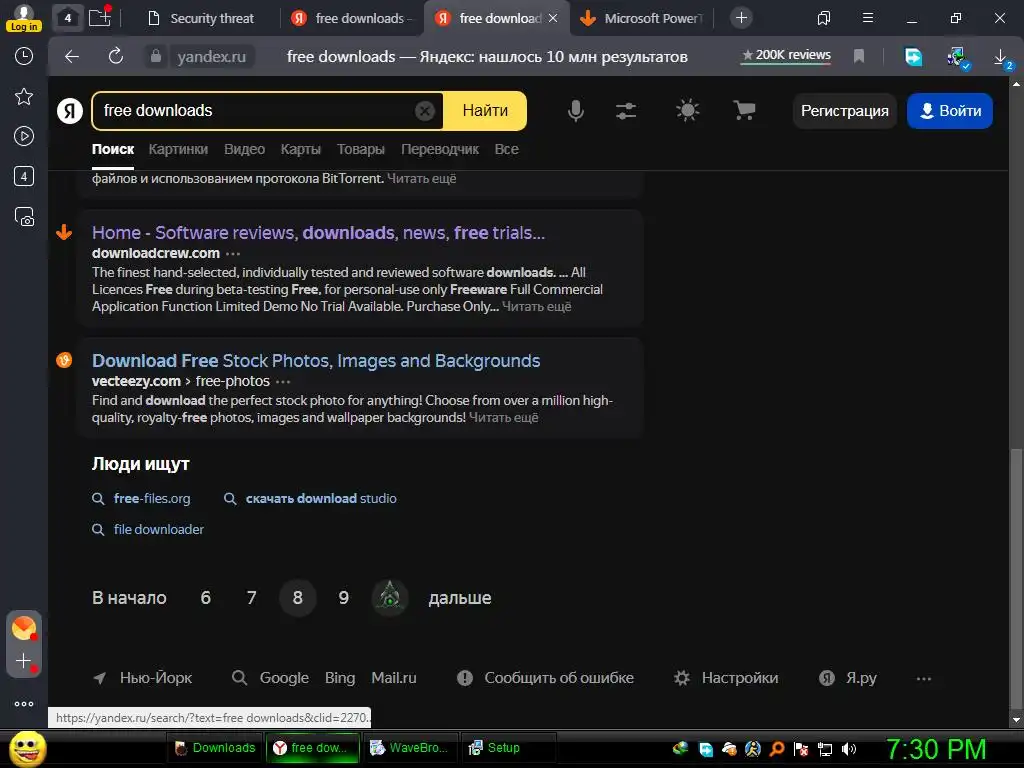Clear the search query with X
This screenshot has height=768, width=1024.
(x=424, y=111)
